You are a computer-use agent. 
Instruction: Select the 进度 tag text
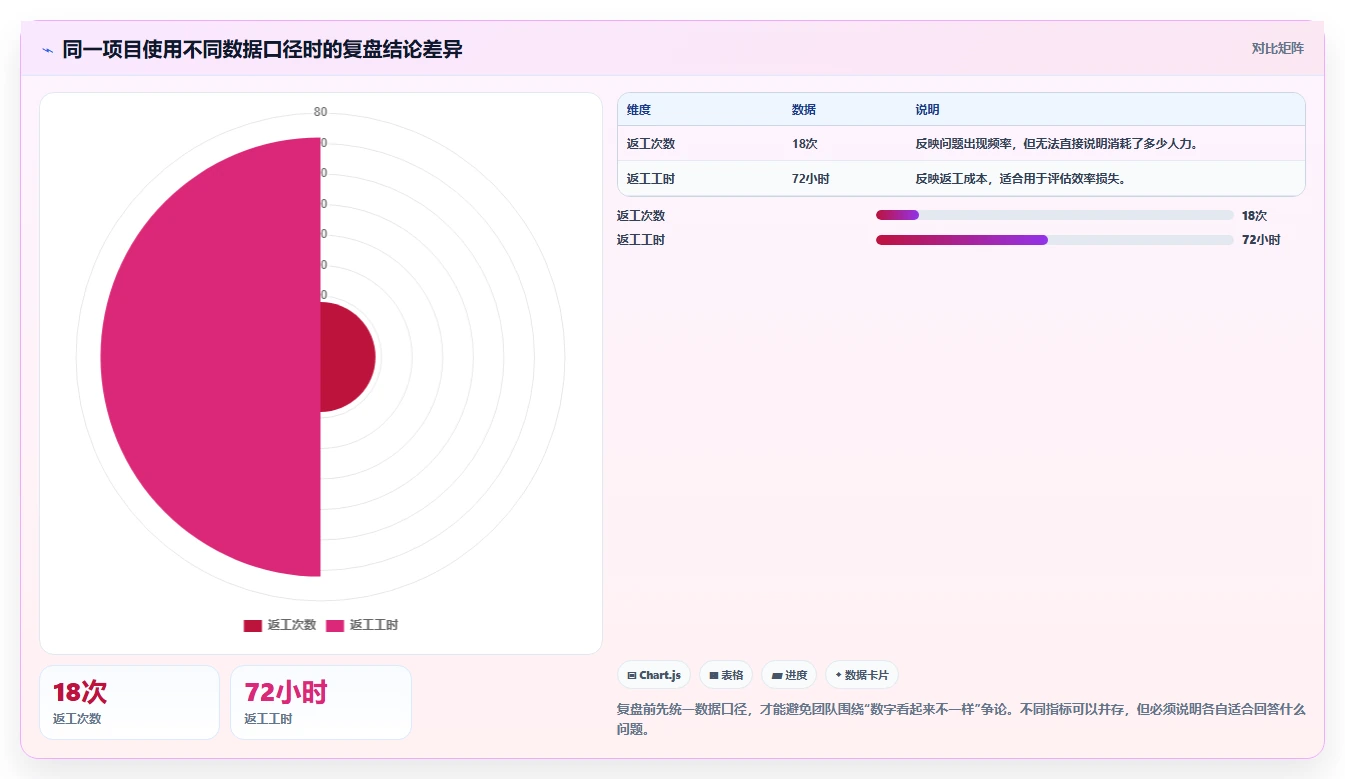tap(796, 675)
